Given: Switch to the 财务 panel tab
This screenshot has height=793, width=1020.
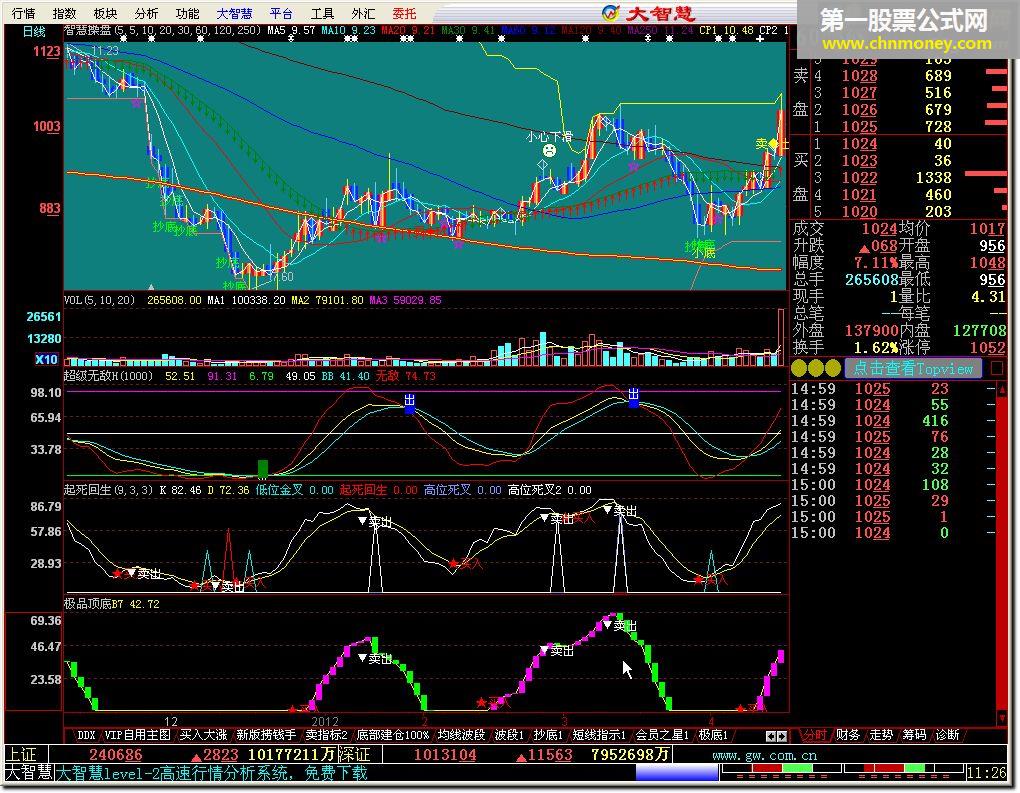Looking at the screenshot, I should [847, 735].
